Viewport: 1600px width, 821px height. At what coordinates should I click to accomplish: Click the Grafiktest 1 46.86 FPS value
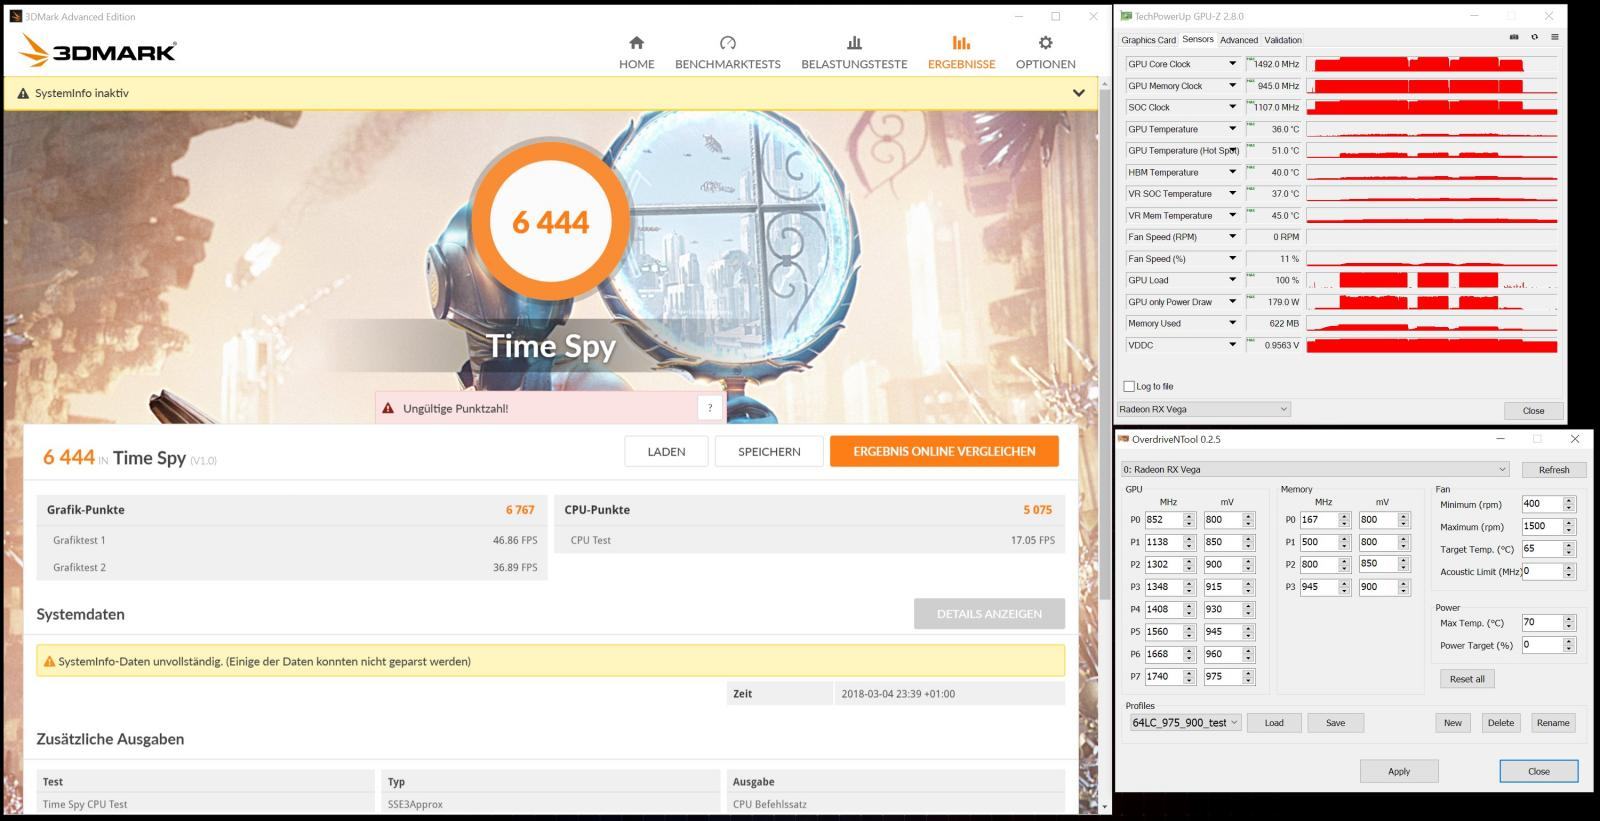tap(515, 540)
